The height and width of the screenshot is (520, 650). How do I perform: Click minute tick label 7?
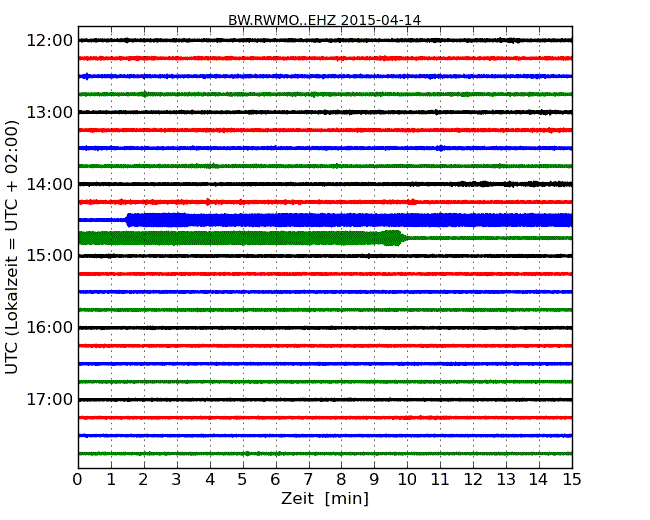click(x=308, y=479)
